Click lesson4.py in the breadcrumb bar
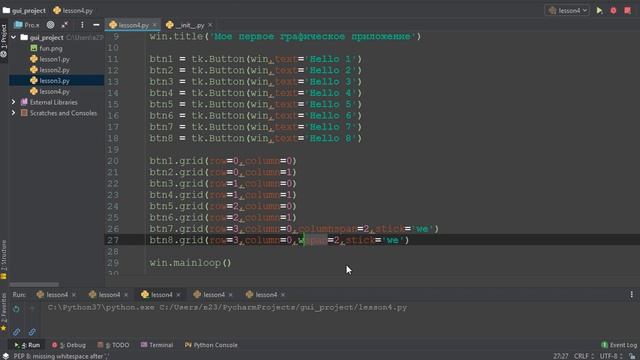This screenshot has height=360, width=640. [x=73, y=11]
